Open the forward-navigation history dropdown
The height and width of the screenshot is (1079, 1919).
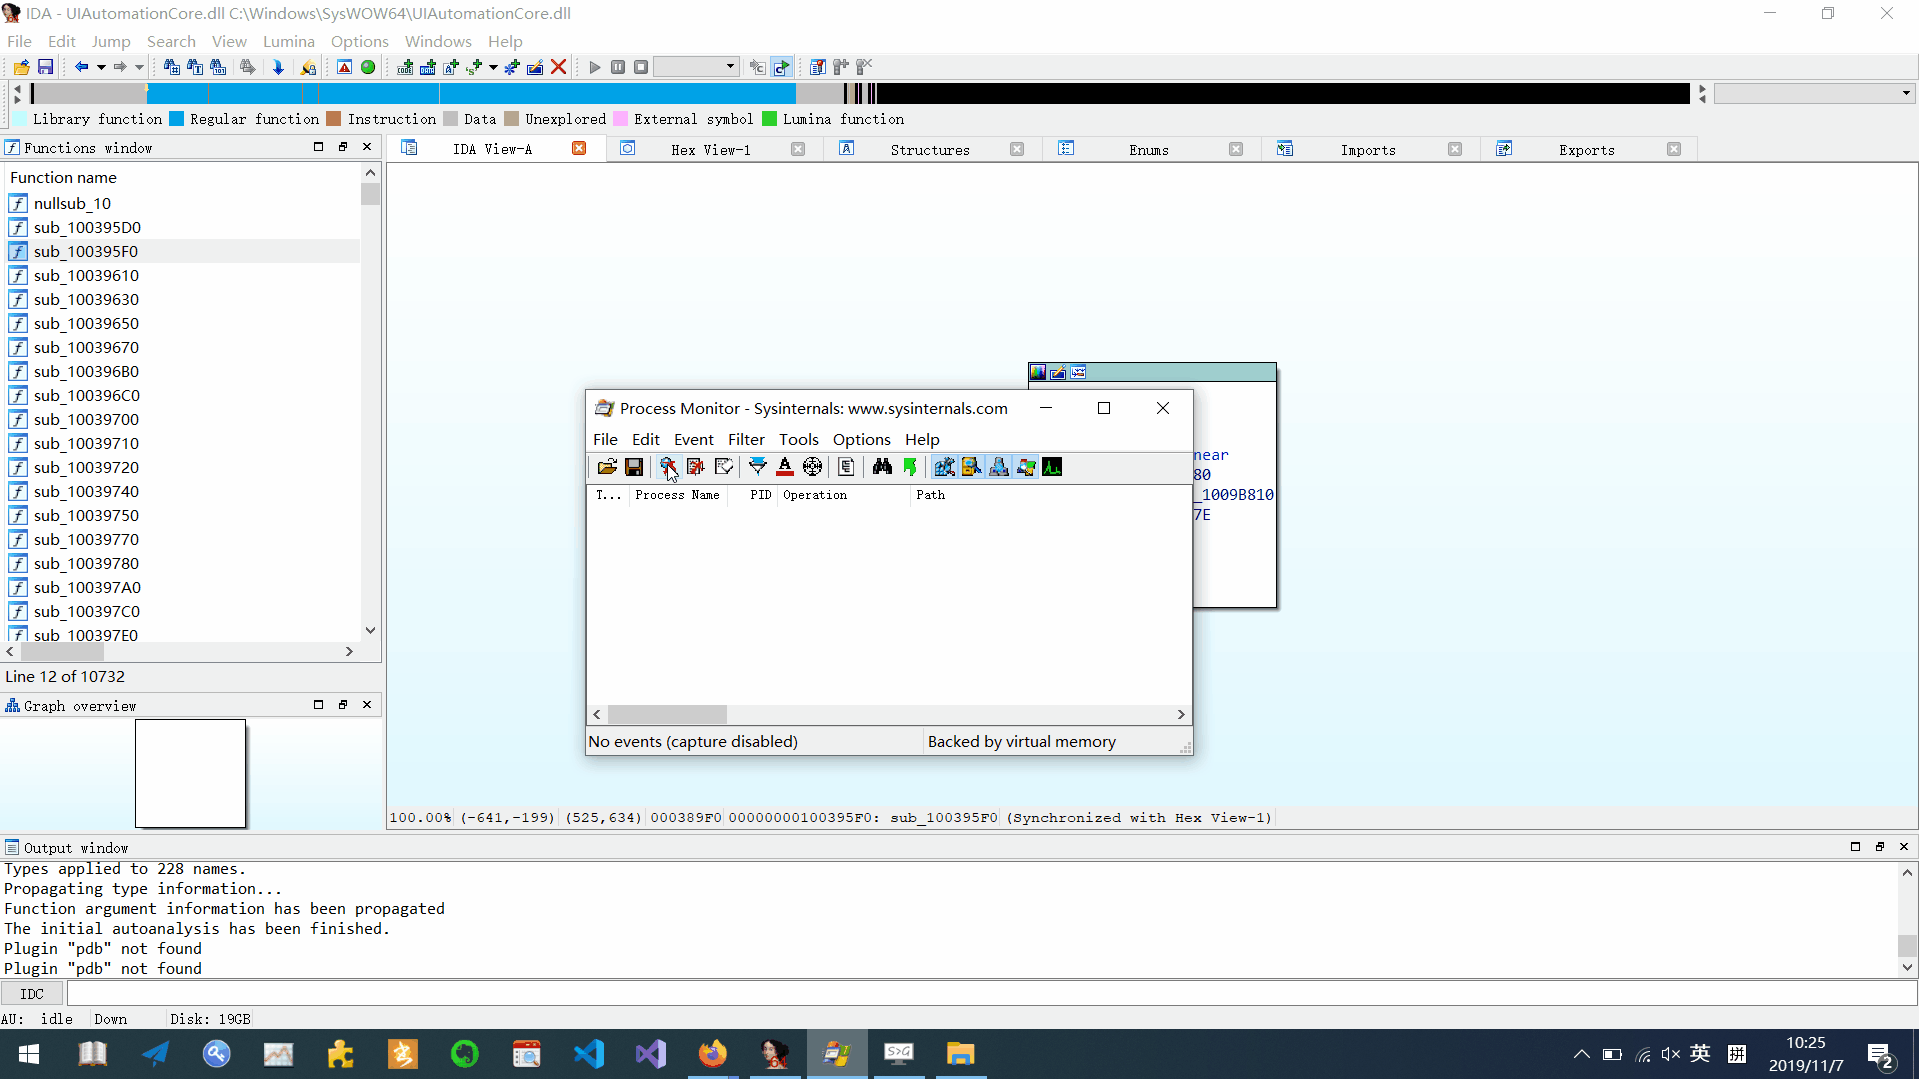click(x=139, y=67)
